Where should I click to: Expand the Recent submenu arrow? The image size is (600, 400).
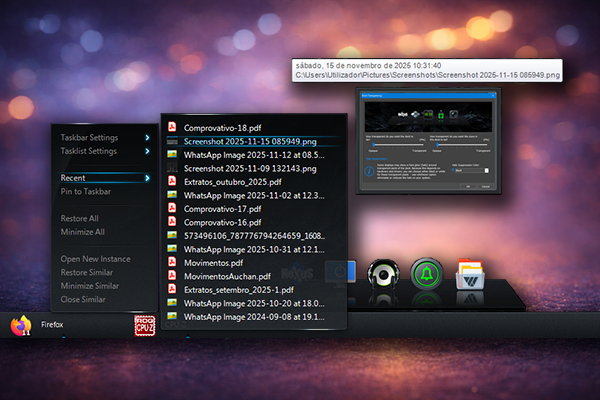[x=147, y=178]
